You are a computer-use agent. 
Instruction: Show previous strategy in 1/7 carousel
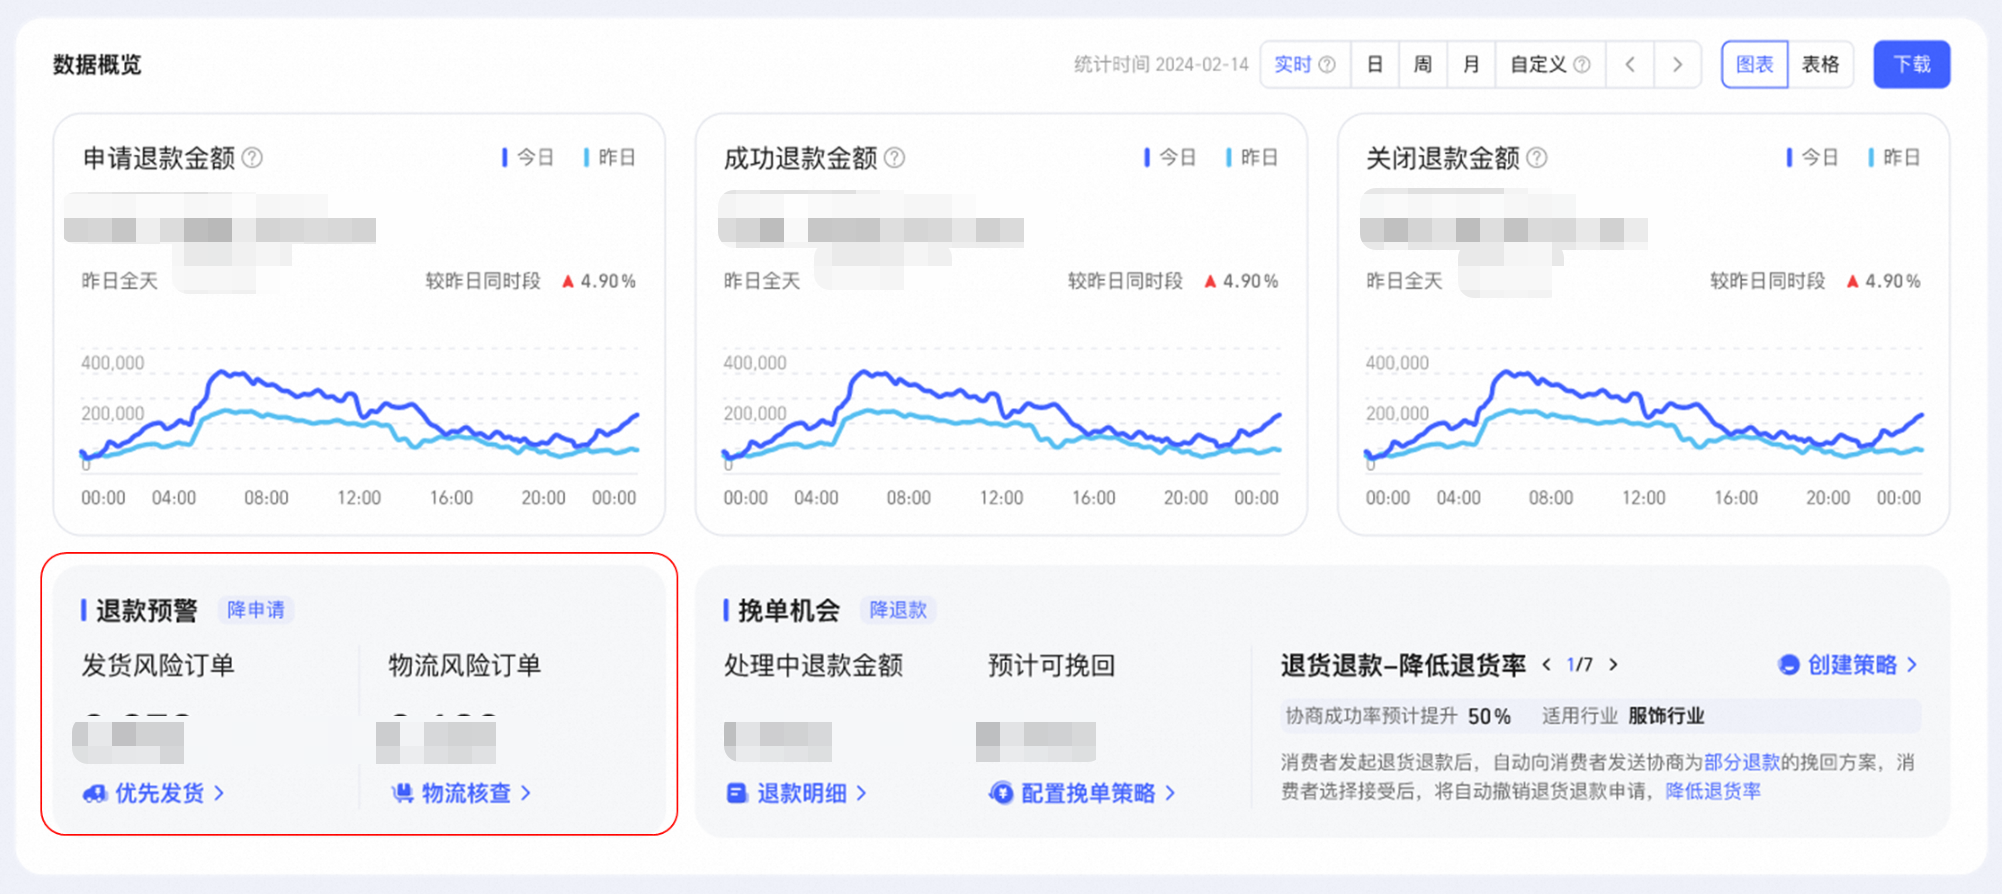tap(1546, 664)
